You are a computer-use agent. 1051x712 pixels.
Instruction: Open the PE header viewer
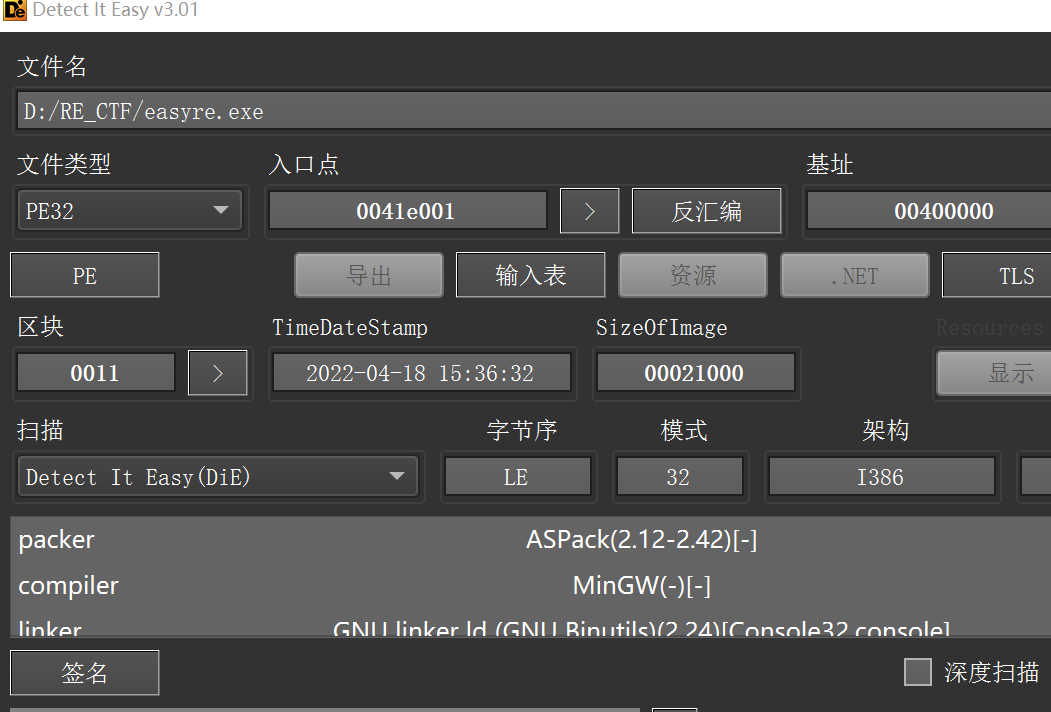click(84, 274)
